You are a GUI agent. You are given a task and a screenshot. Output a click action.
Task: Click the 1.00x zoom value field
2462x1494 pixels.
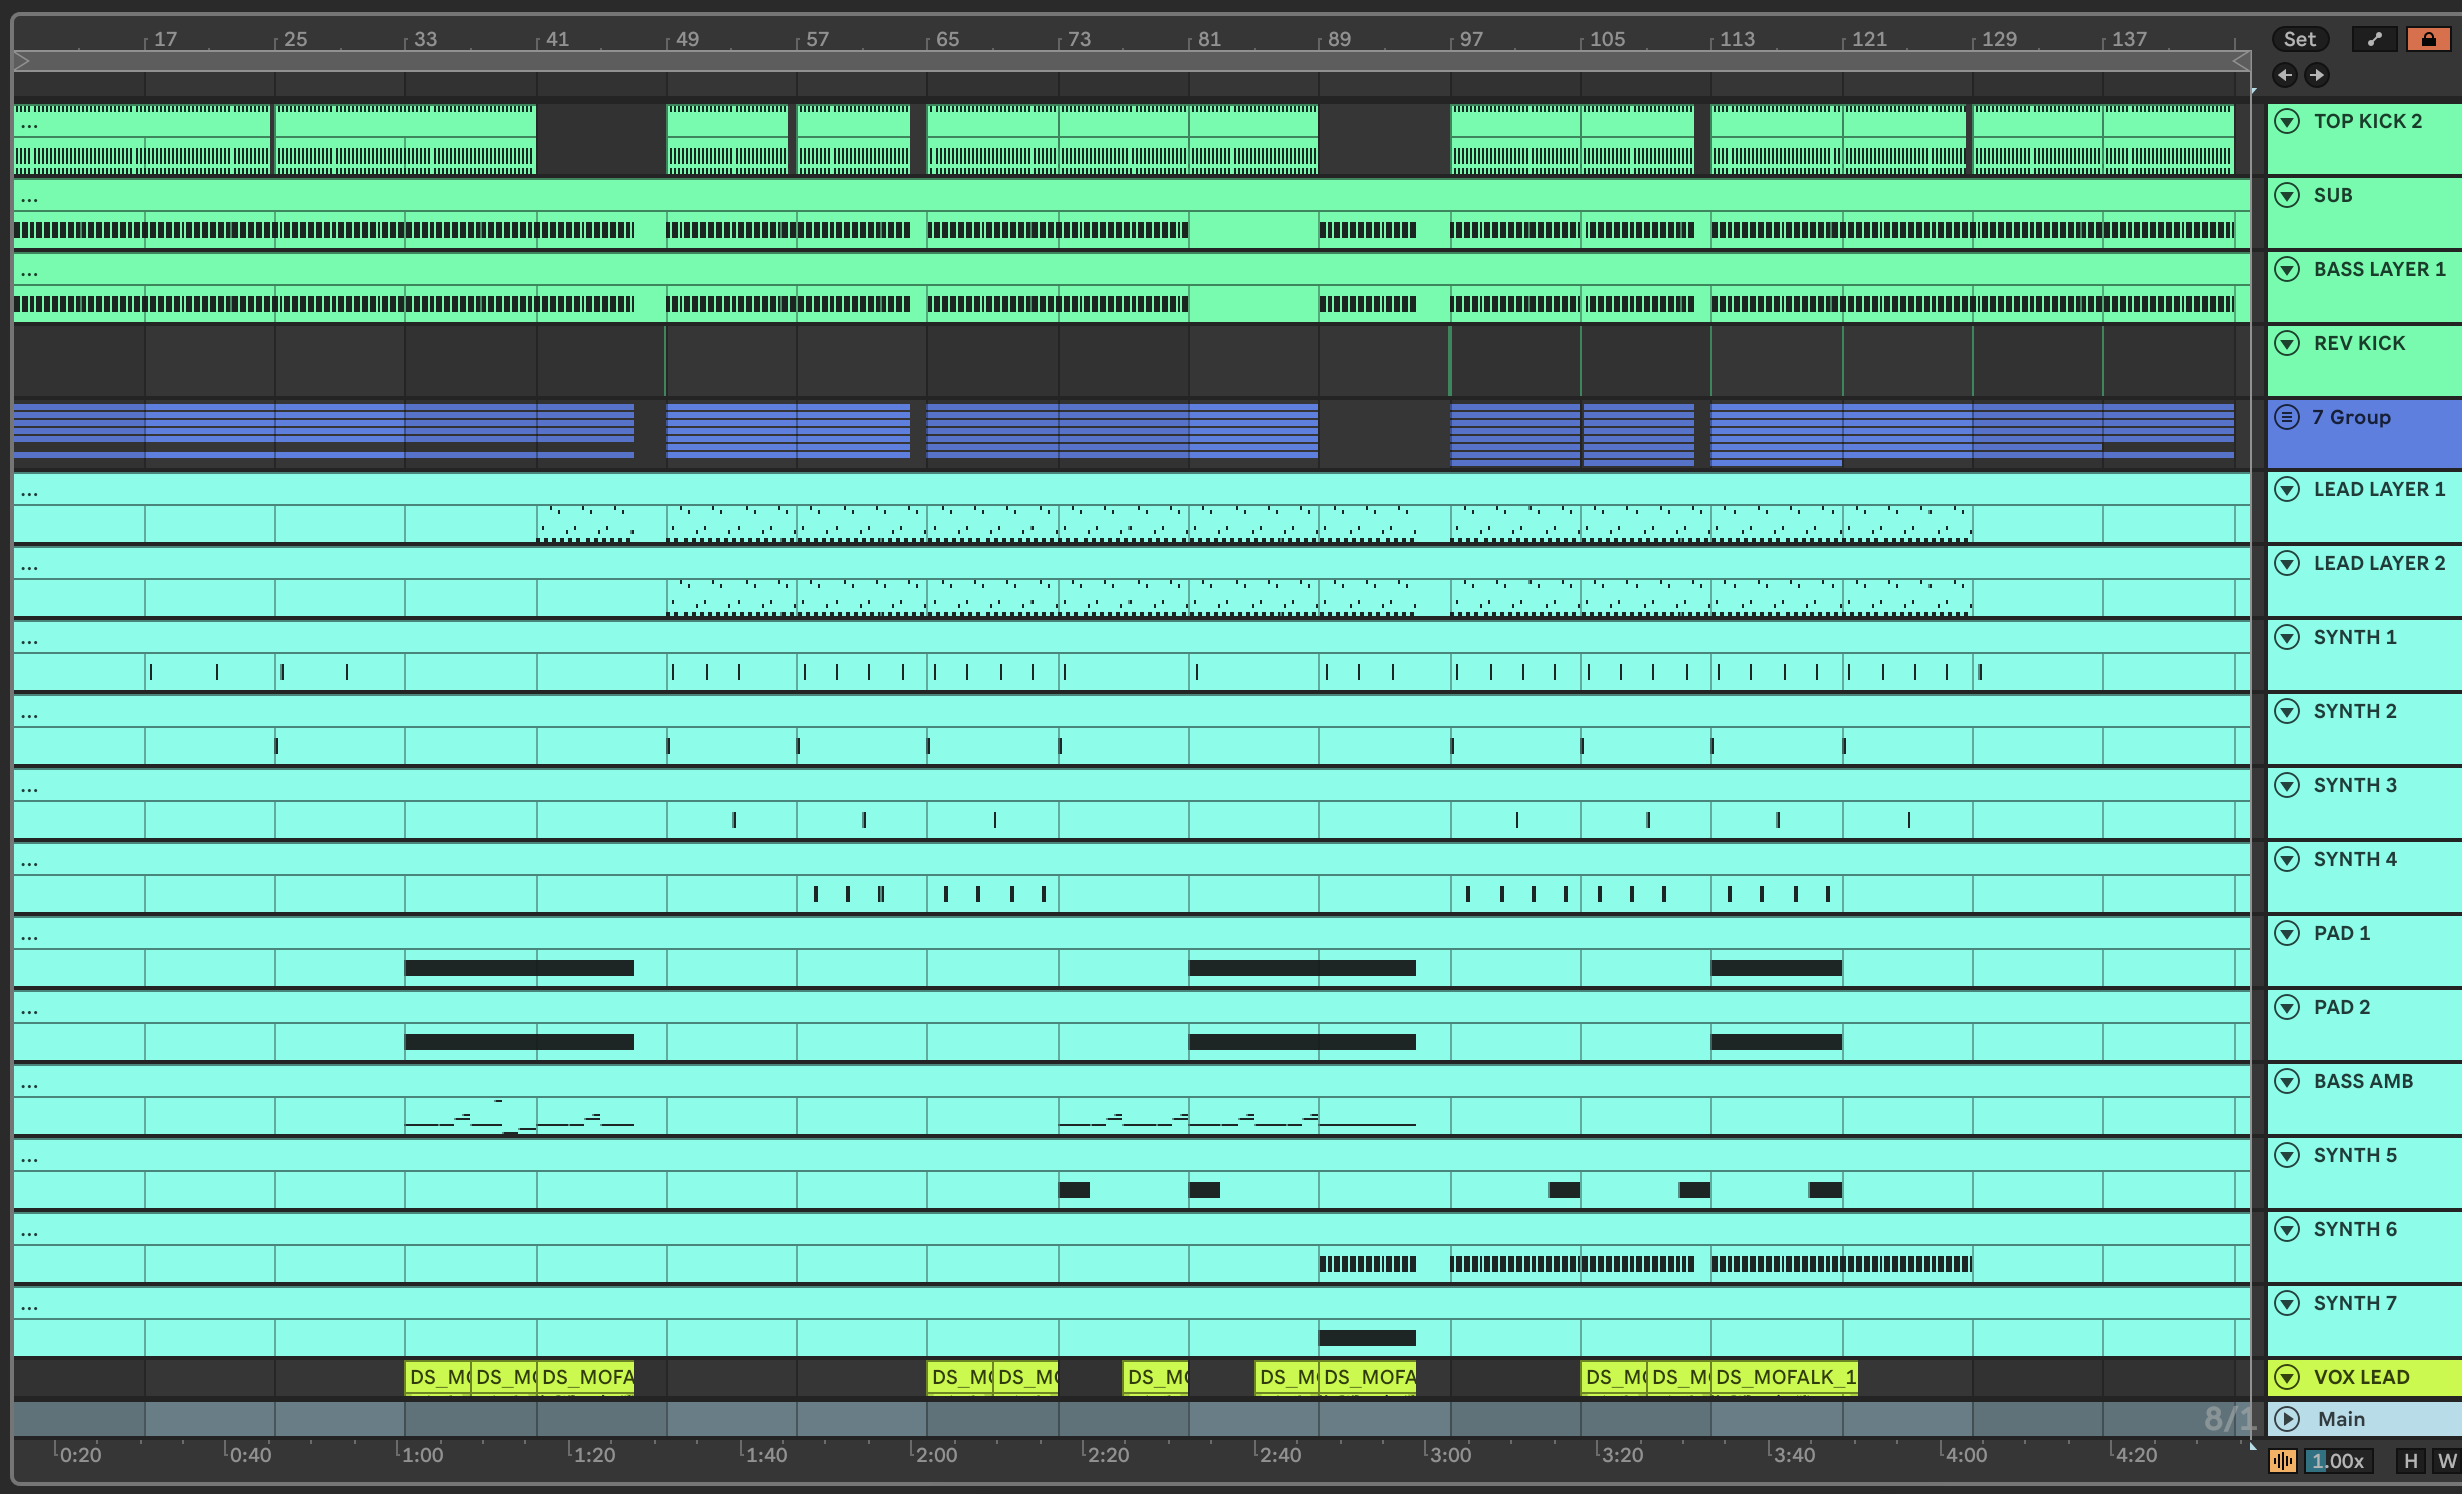2340,1461
